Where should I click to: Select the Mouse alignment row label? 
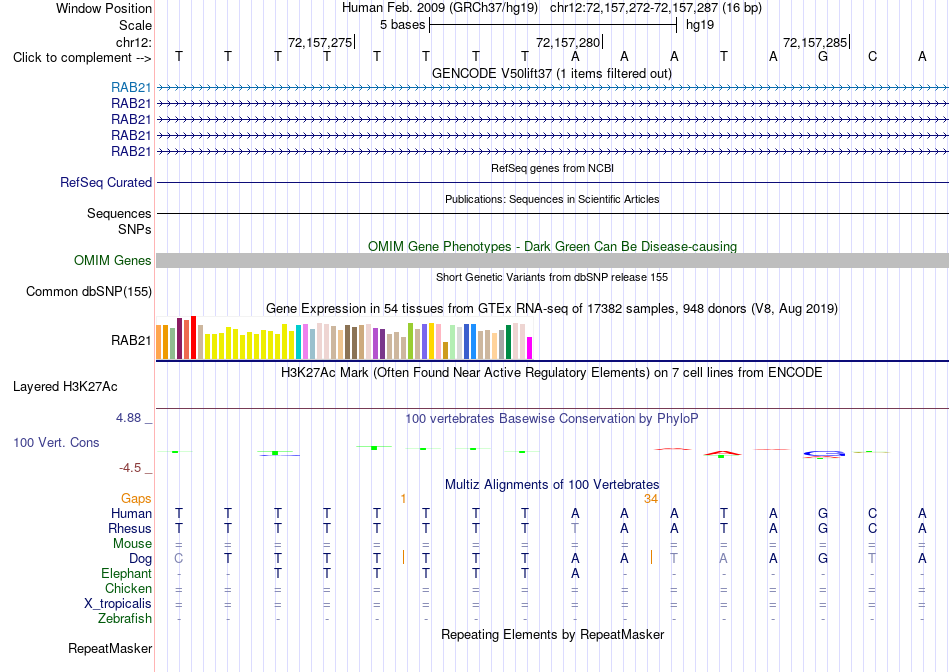click(132, 544)
